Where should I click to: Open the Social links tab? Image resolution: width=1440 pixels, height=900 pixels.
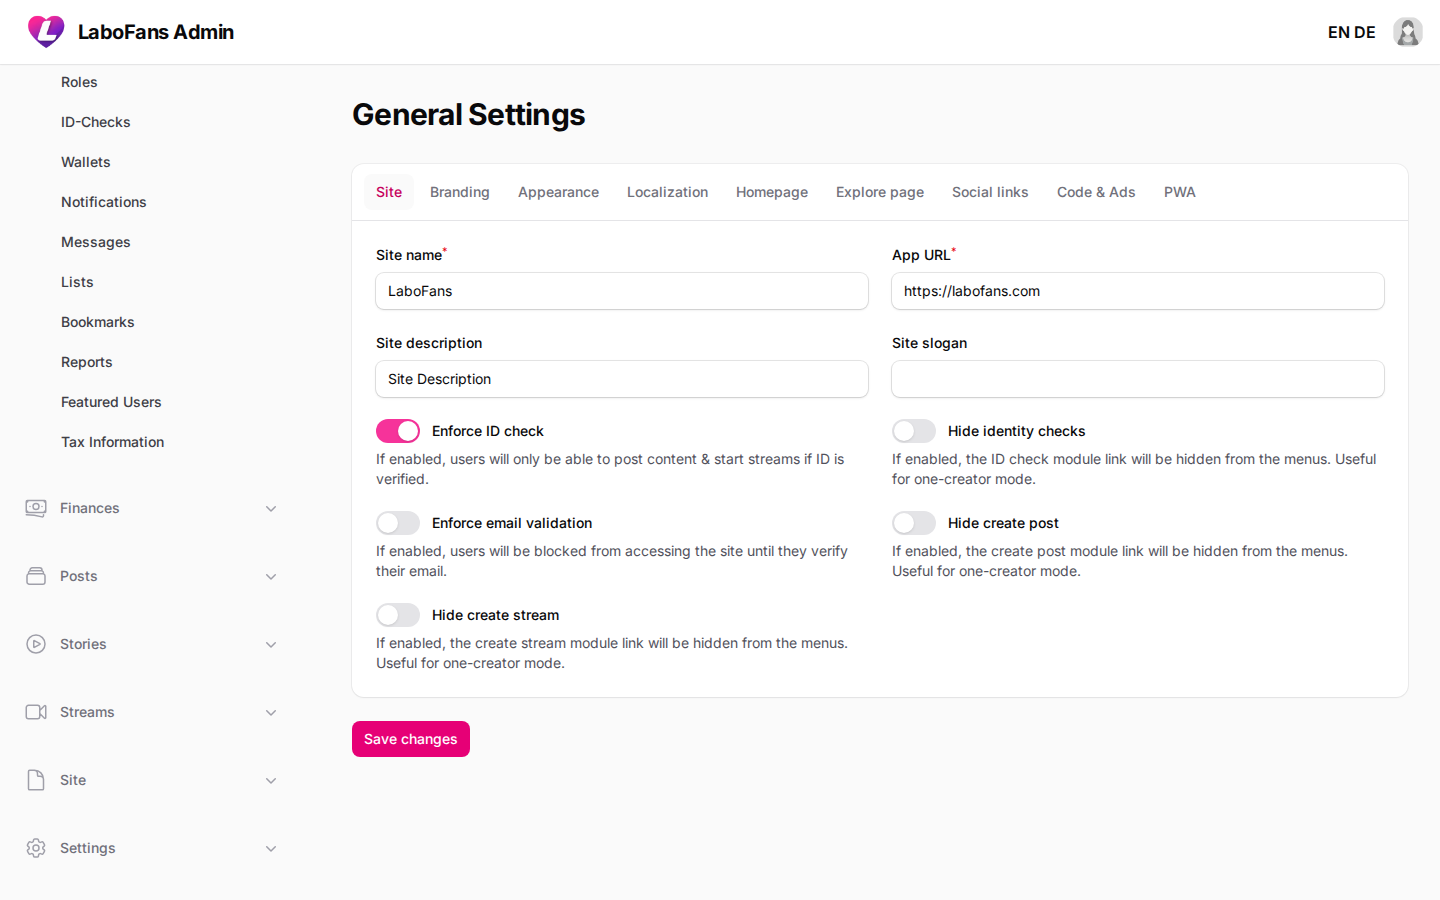point(990,192)
